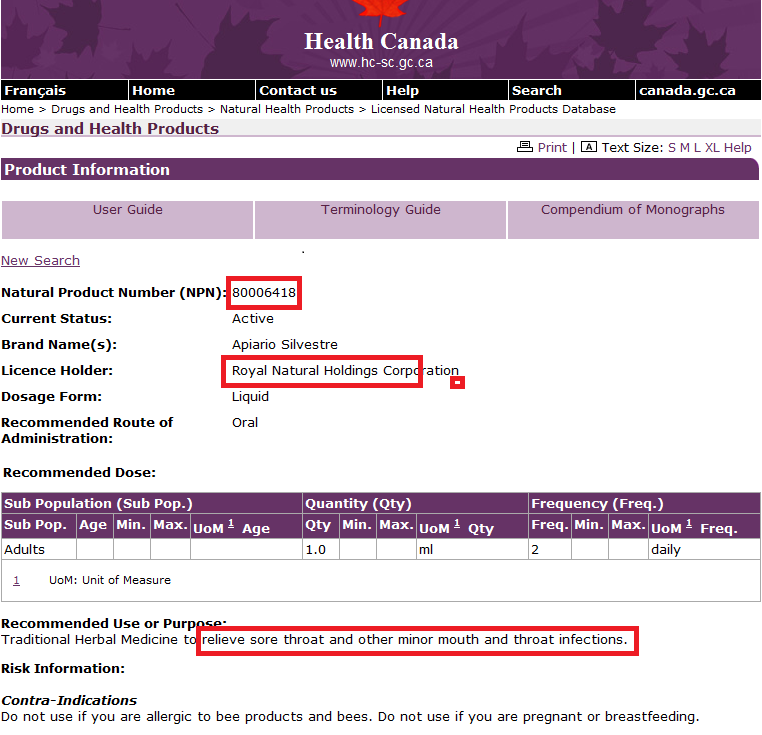The width and height of the screenshot is (762, 735).
Task: Open Licensed Natural Health Products Database breadcrumb
Action: coord(493,109)
